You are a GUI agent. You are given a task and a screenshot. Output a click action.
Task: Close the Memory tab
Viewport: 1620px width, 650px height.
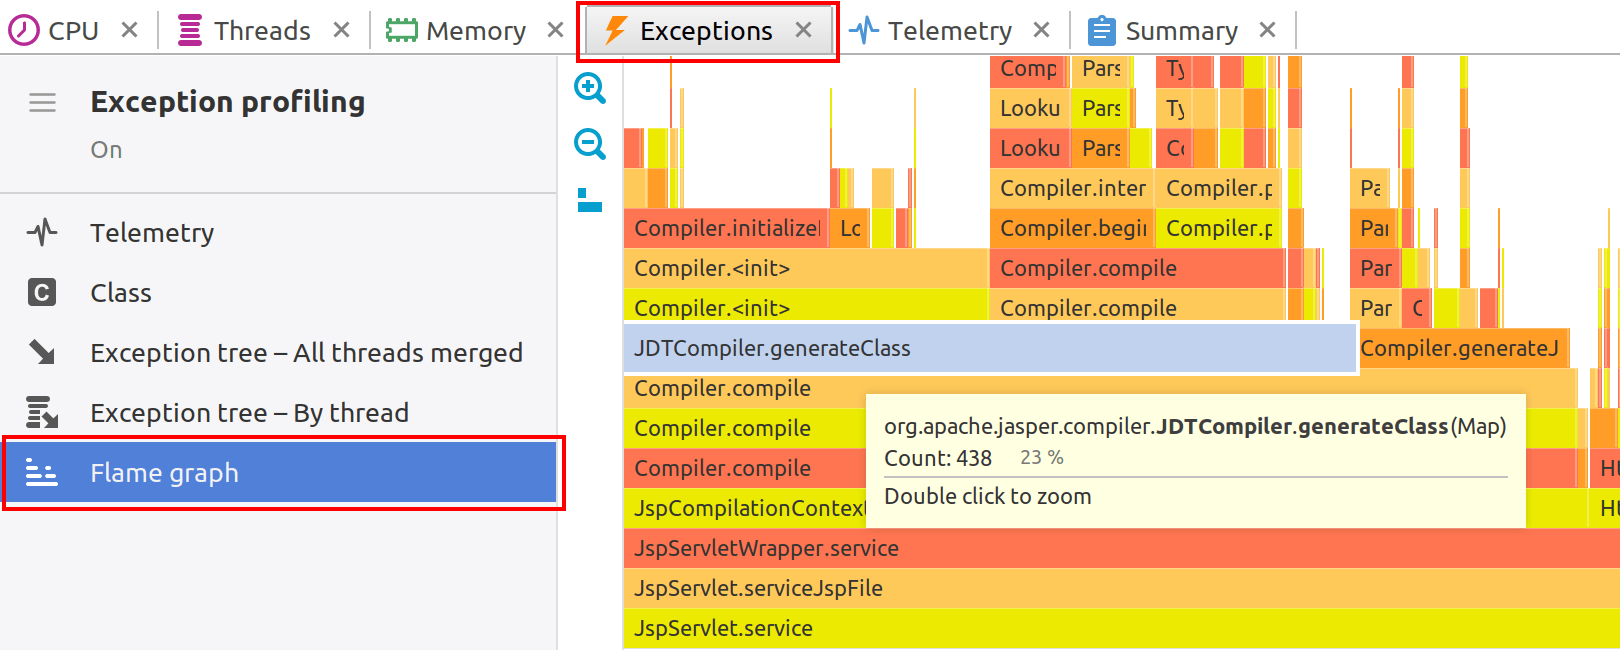pos(556,30)
